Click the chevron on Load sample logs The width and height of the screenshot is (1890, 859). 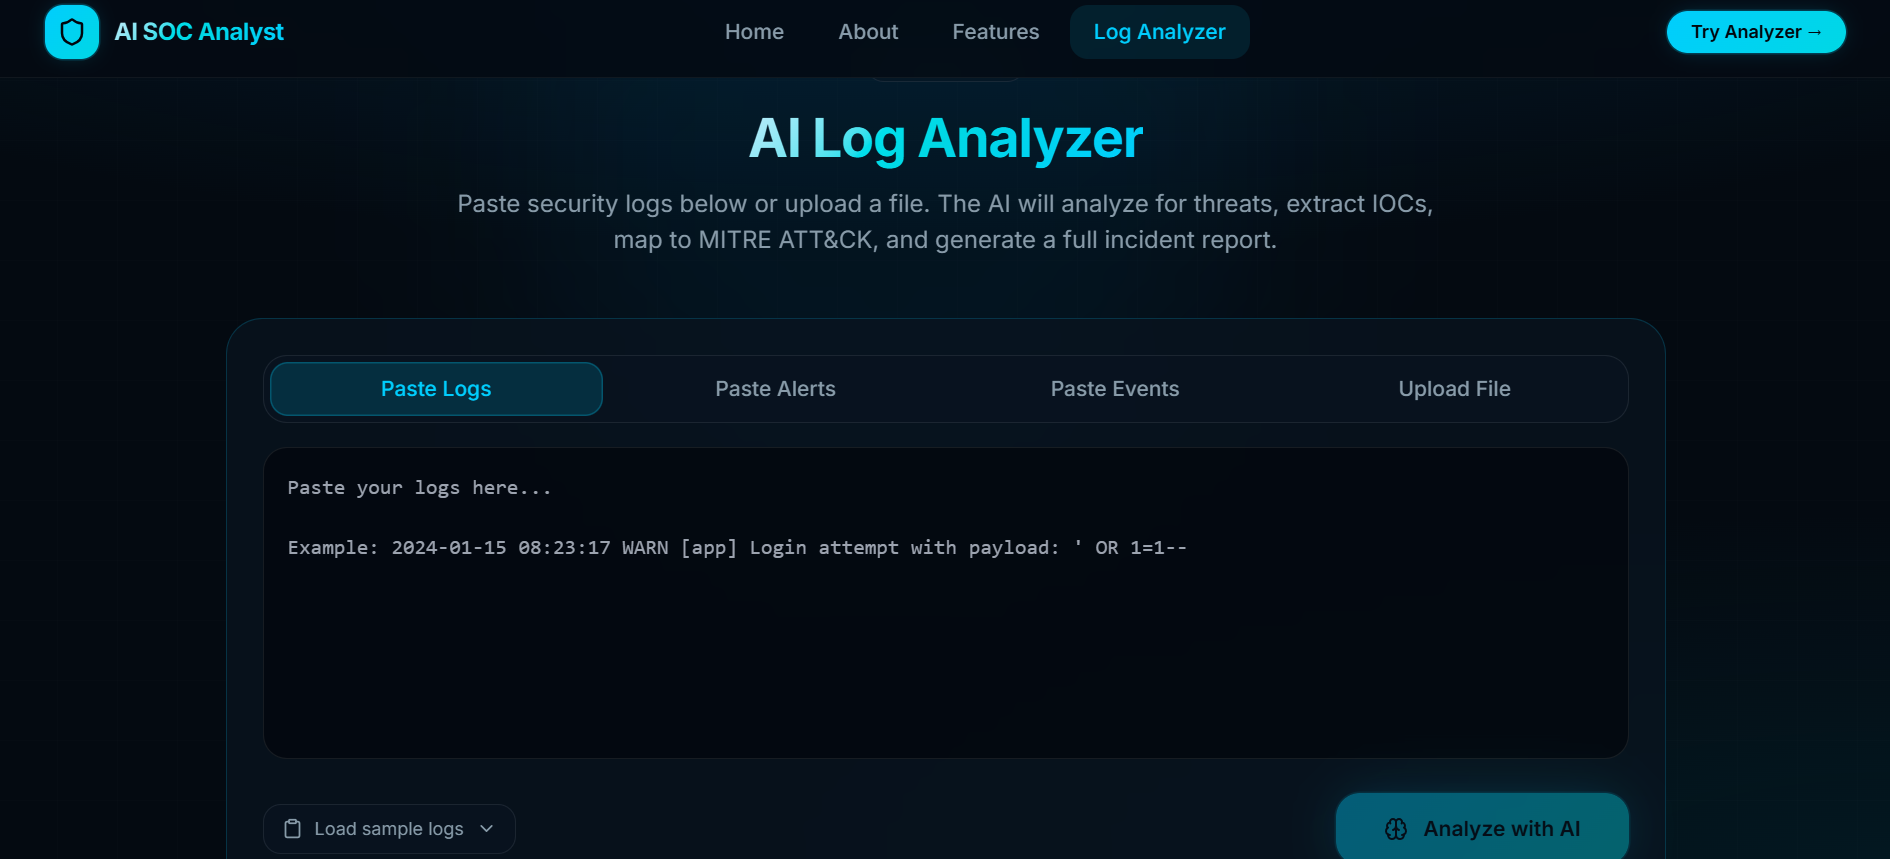tap(487, 829)
